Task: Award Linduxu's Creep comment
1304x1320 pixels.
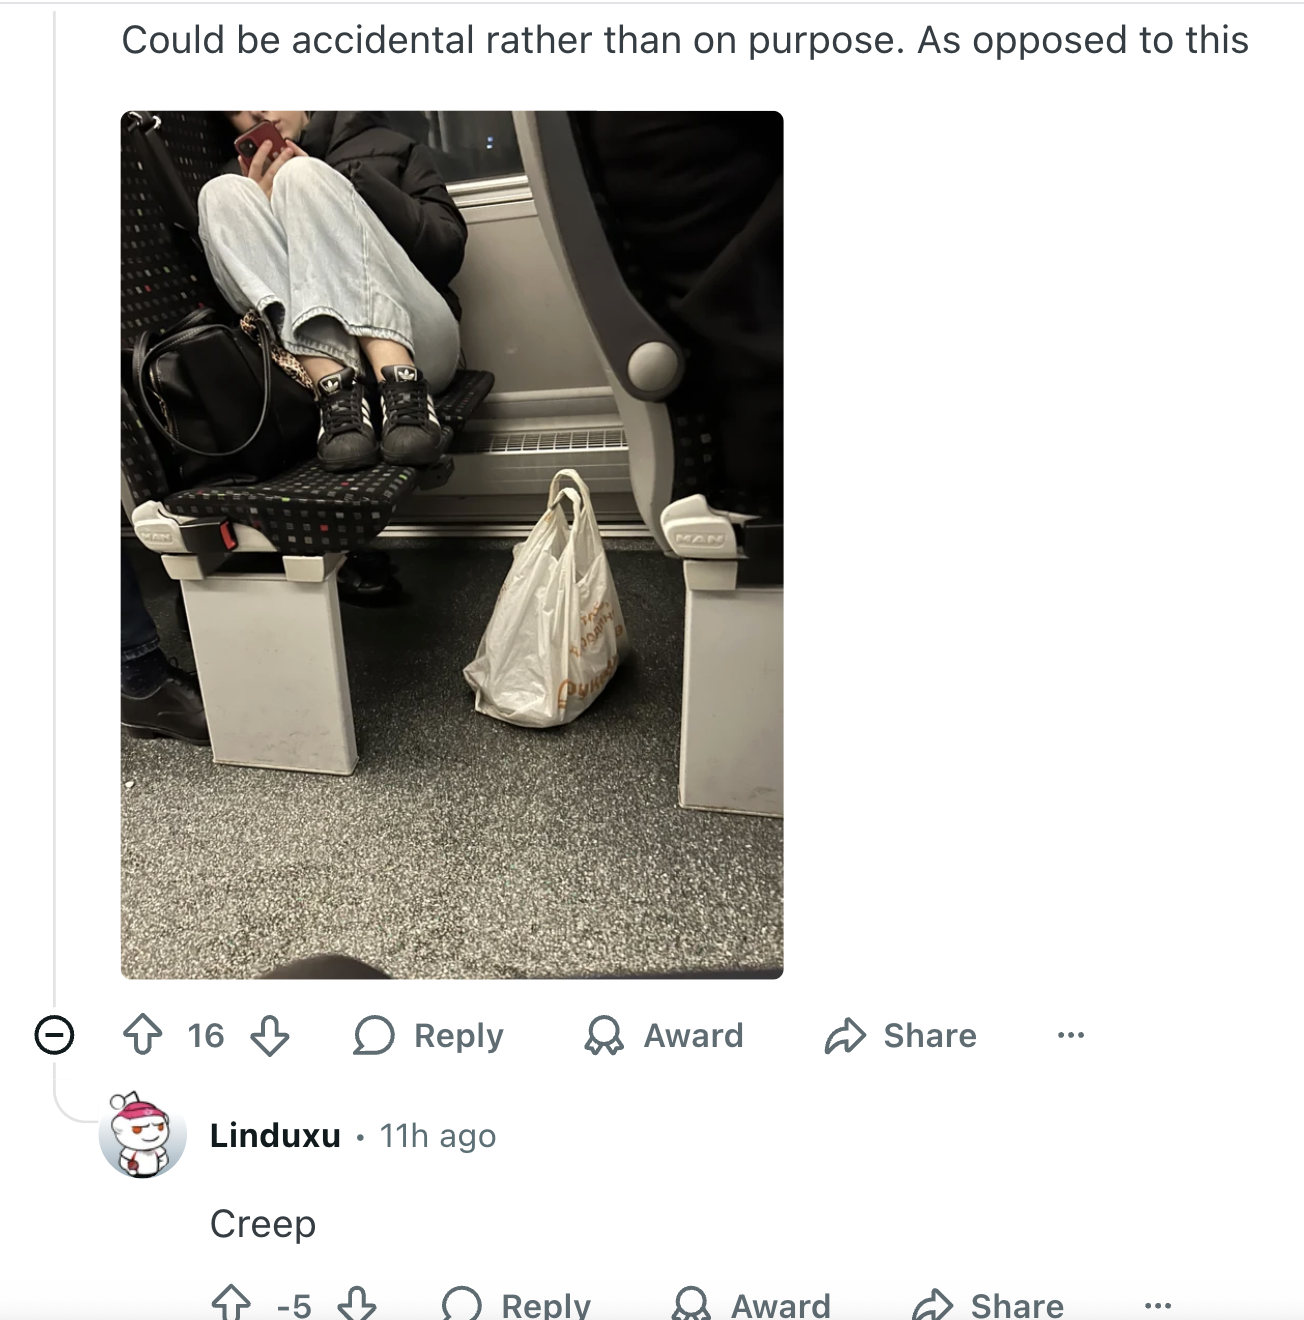Action: [x=751, y=1304]
